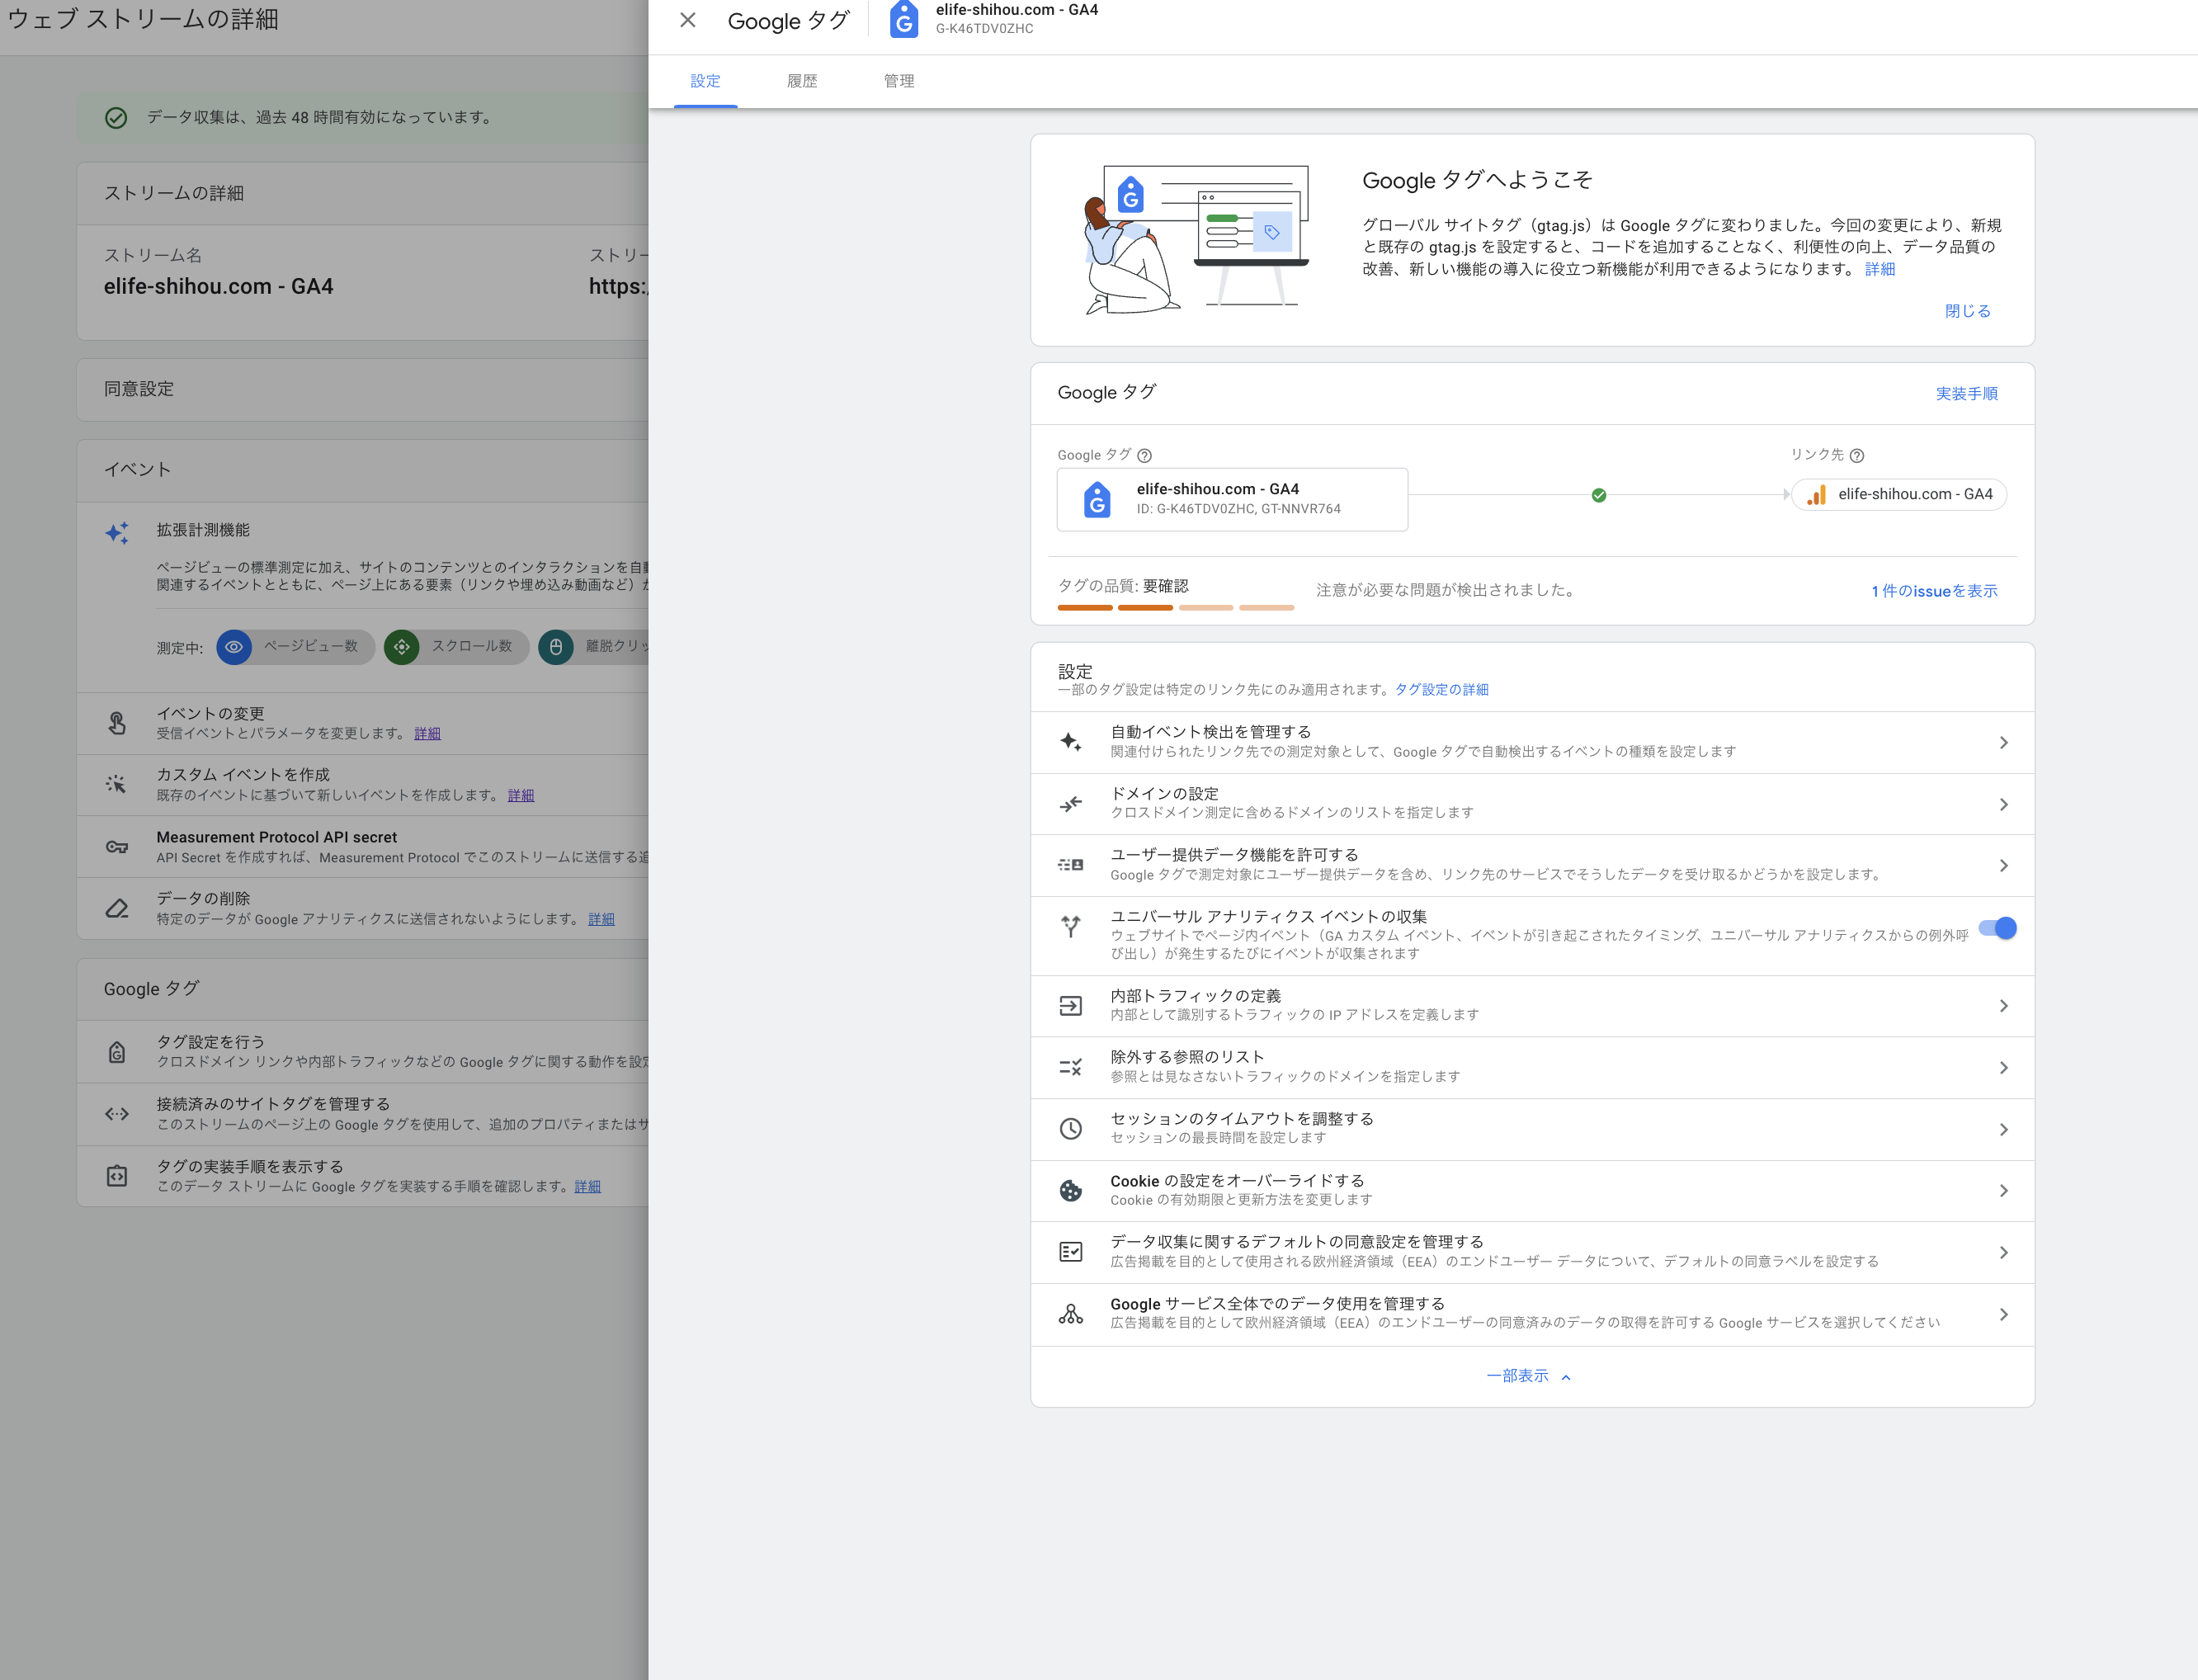Switch to the 管理 tab
This screenshot has width=2198, height=1680.
tap(899, 81)
